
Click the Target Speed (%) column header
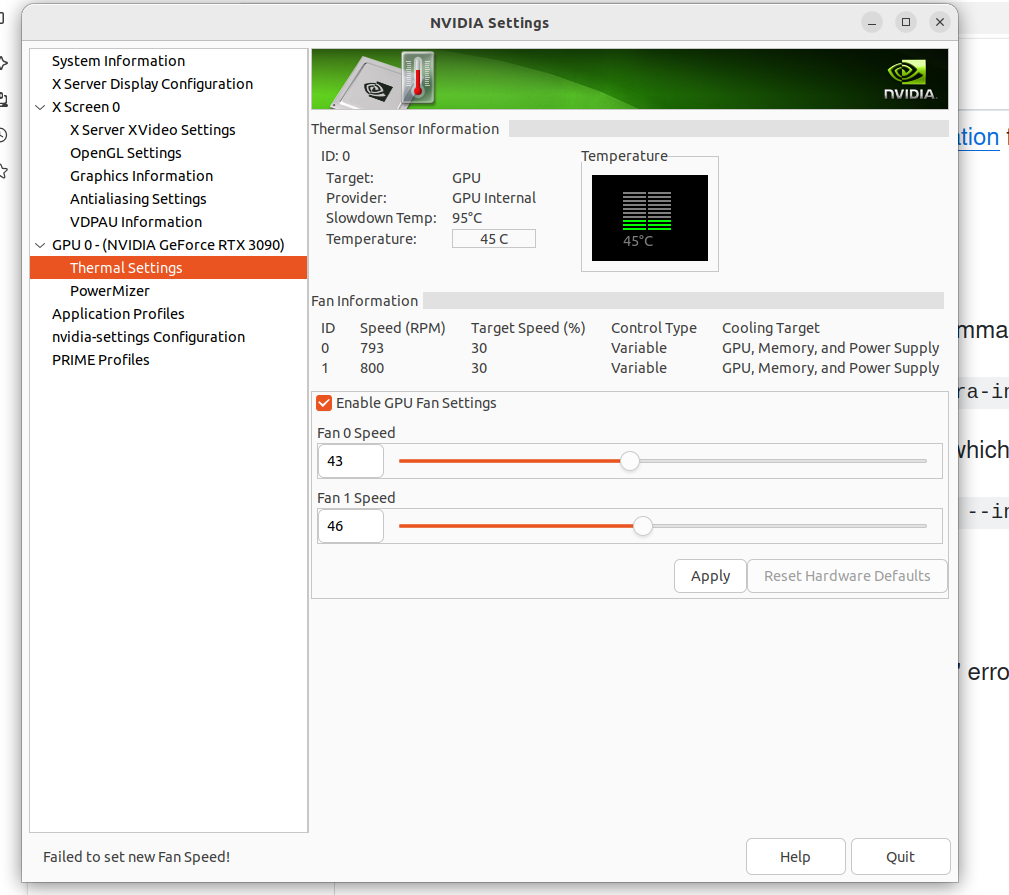coord(528,328)
